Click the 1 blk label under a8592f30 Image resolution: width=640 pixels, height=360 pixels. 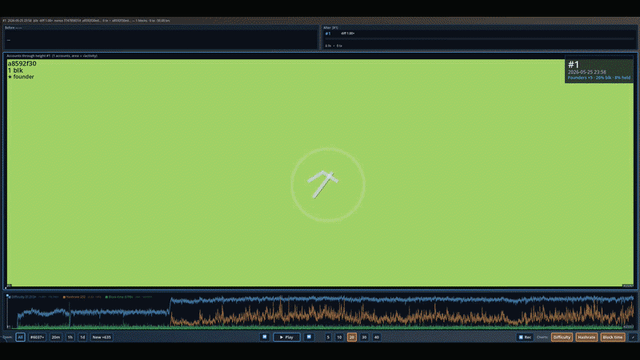16,70
